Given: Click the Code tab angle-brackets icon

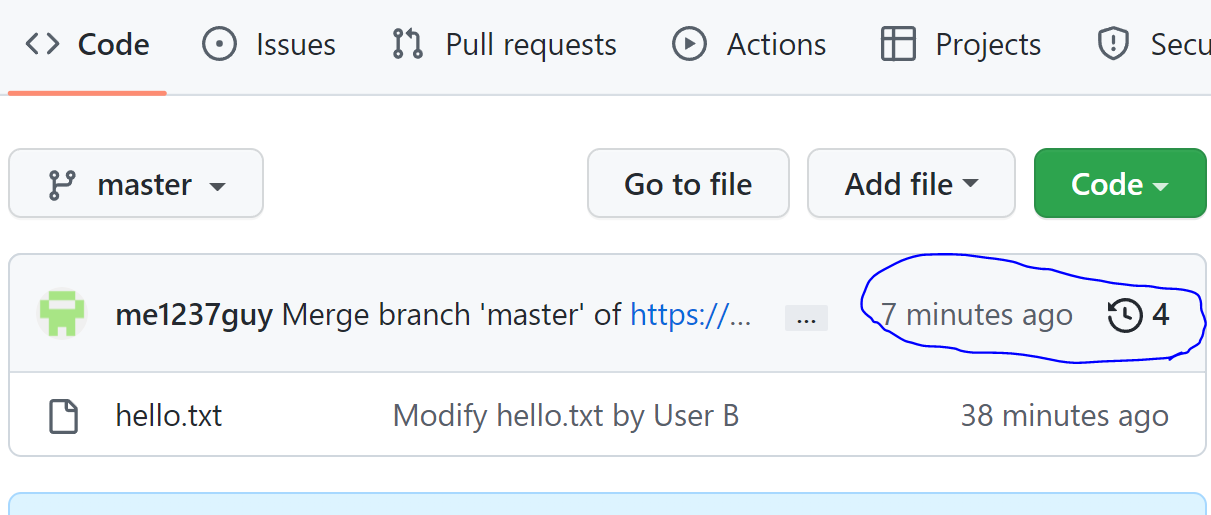Looking at the screenshot, I should tap(43, 44).
